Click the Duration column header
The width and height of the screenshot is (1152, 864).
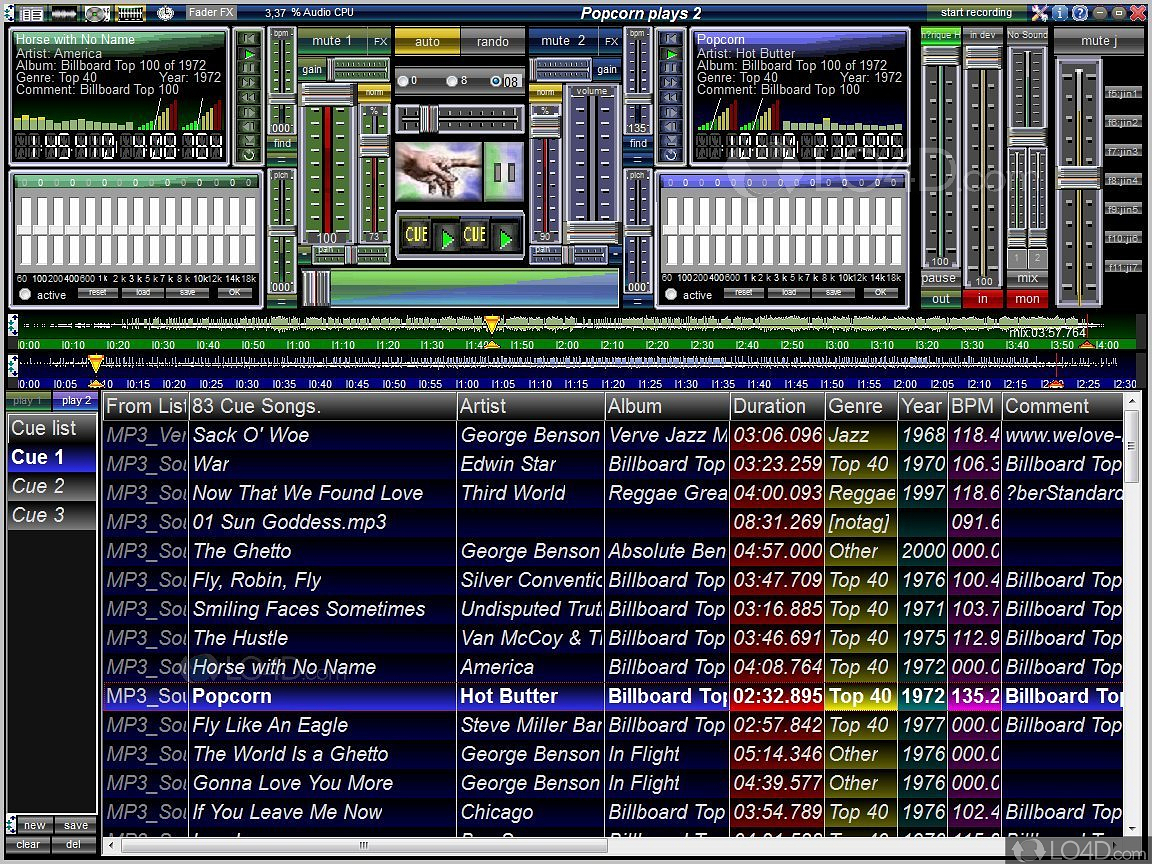click(776, 406)
